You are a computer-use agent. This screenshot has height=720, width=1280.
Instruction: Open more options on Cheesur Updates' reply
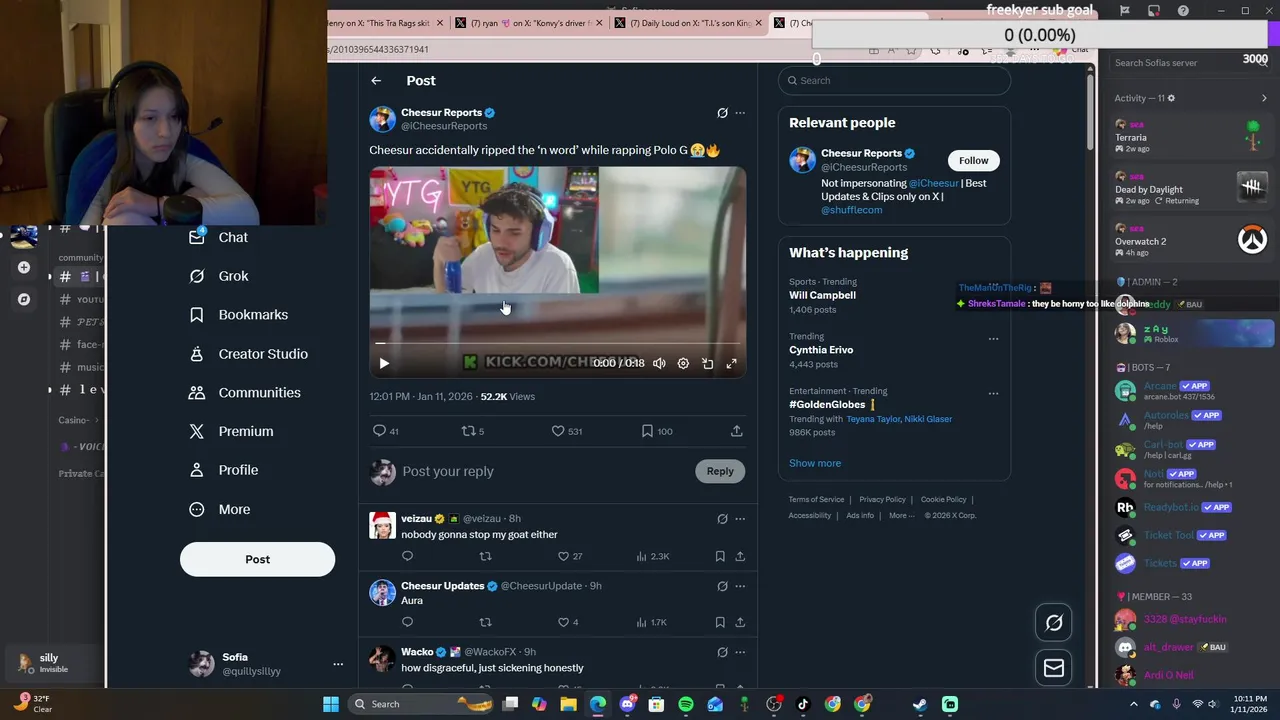[740, 586]
